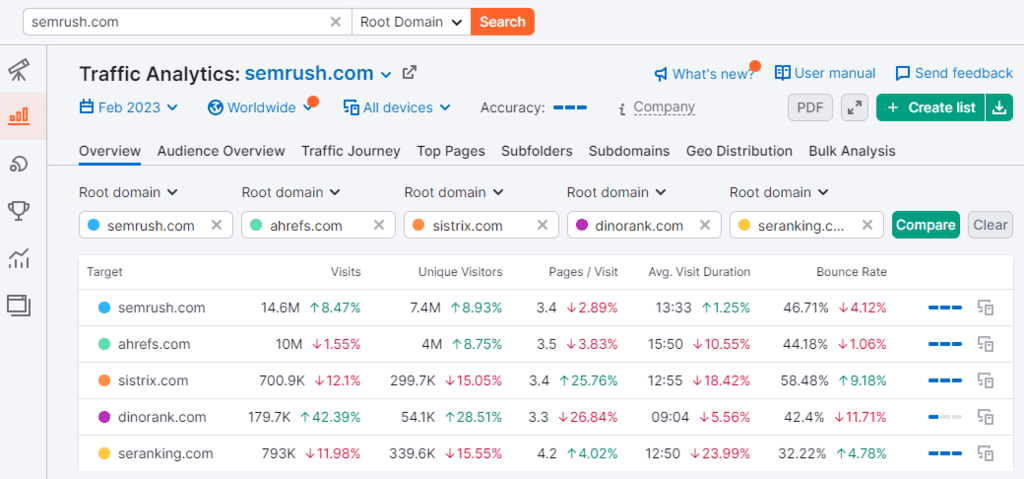This screenshot has width=1024, height=479.
Task: Open the window panel sidebar icon
Action: click(x=18, y=305)
